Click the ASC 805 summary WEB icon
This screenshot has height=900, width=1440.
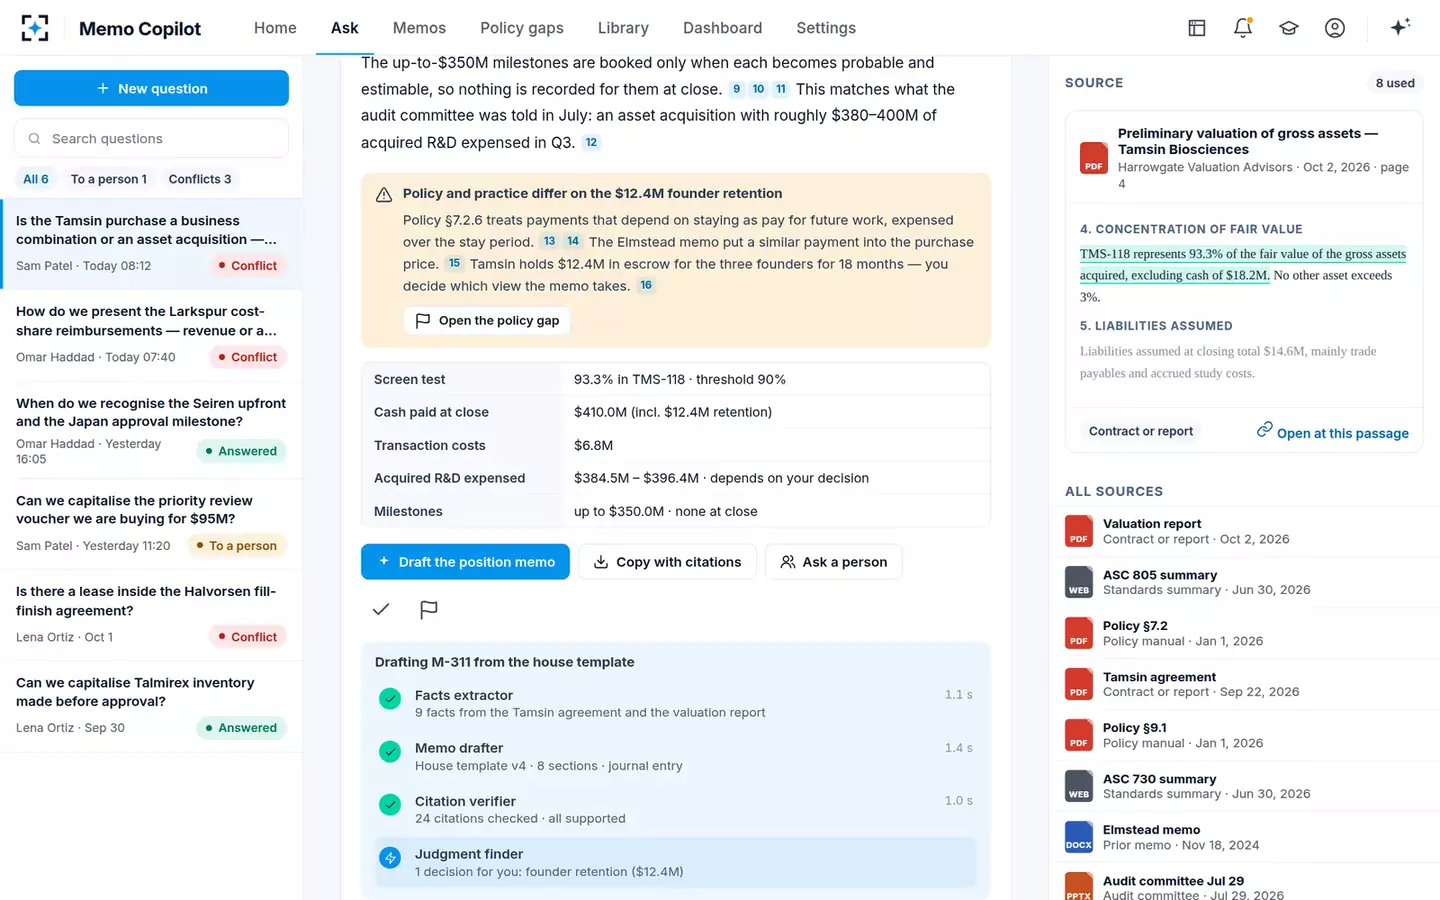(x=1079, y=582)
